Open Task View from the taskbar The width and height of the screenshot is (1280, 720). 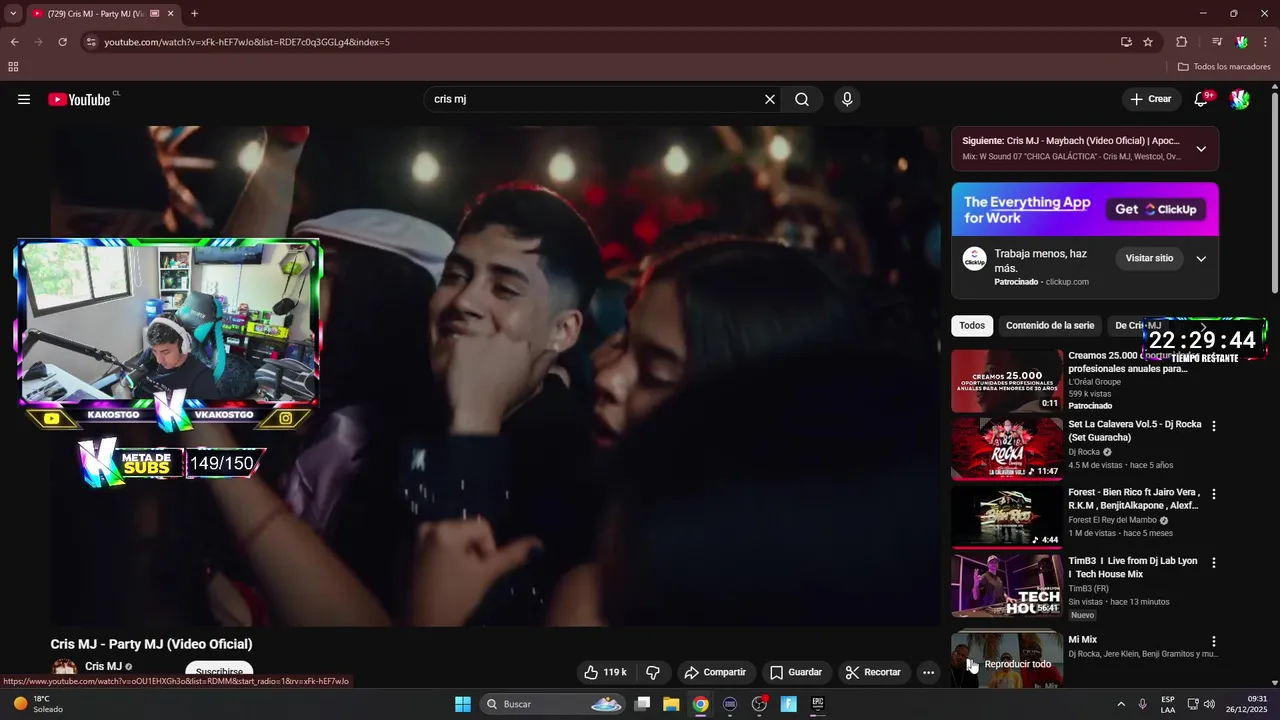click(643, 704)
